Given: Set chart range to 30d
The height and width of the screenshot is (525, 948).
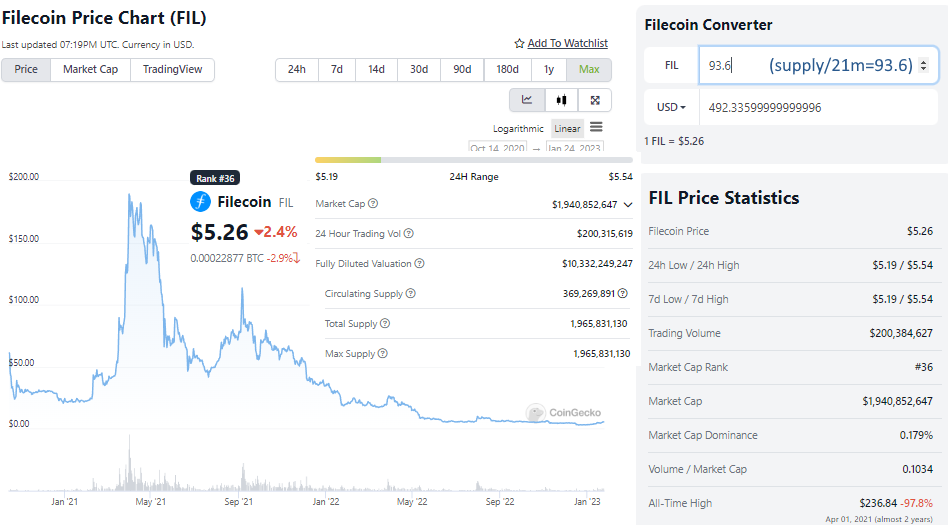Looking at the screenshot, I should [x=419, y=70].
